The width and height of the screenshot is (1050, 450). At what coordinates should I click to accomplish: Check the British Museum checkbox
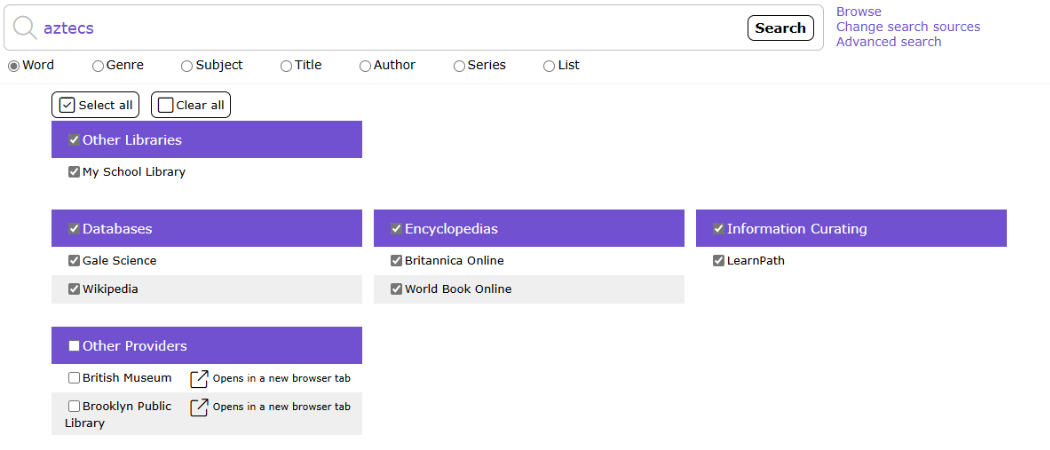point(74,378)
